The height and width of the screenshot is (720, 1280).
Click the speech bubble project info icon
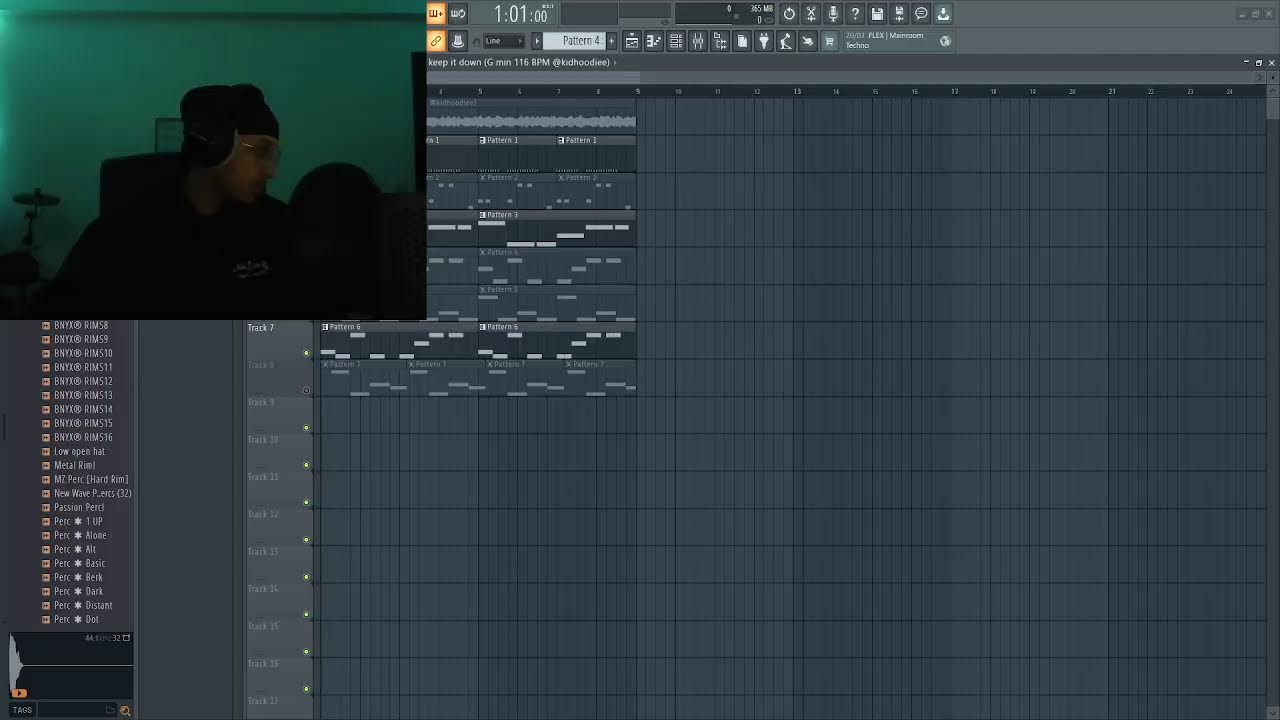pos(921,14)
